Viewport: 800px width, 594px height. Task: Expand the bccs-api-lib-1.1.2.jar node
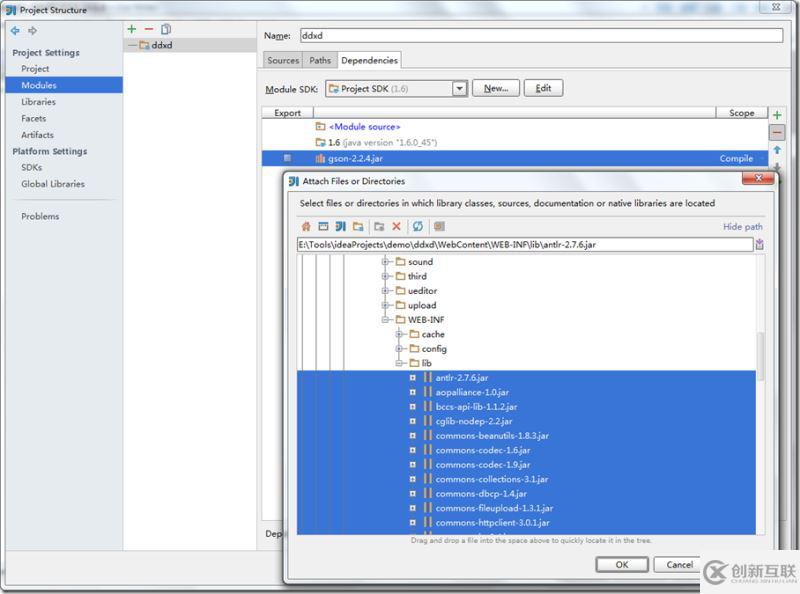tap(413, 407)
